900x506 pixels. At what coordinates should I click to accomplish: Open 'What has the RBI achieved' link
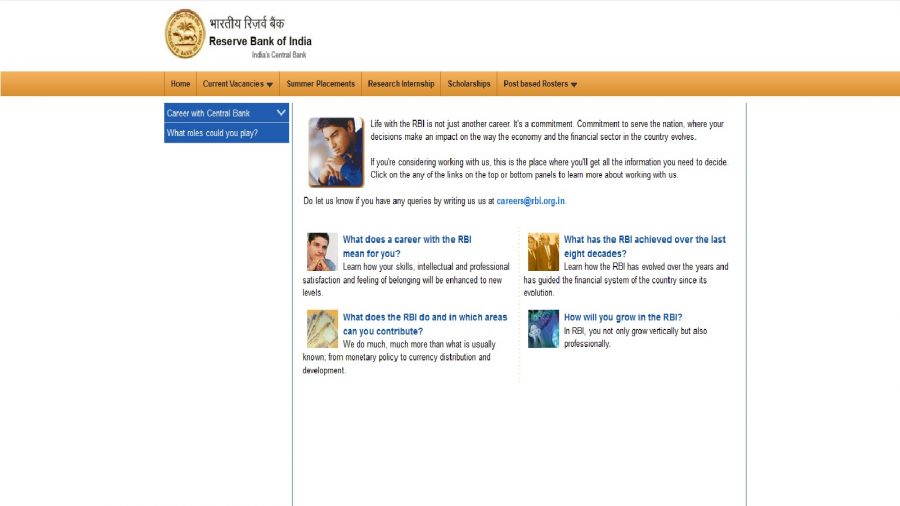645,247
